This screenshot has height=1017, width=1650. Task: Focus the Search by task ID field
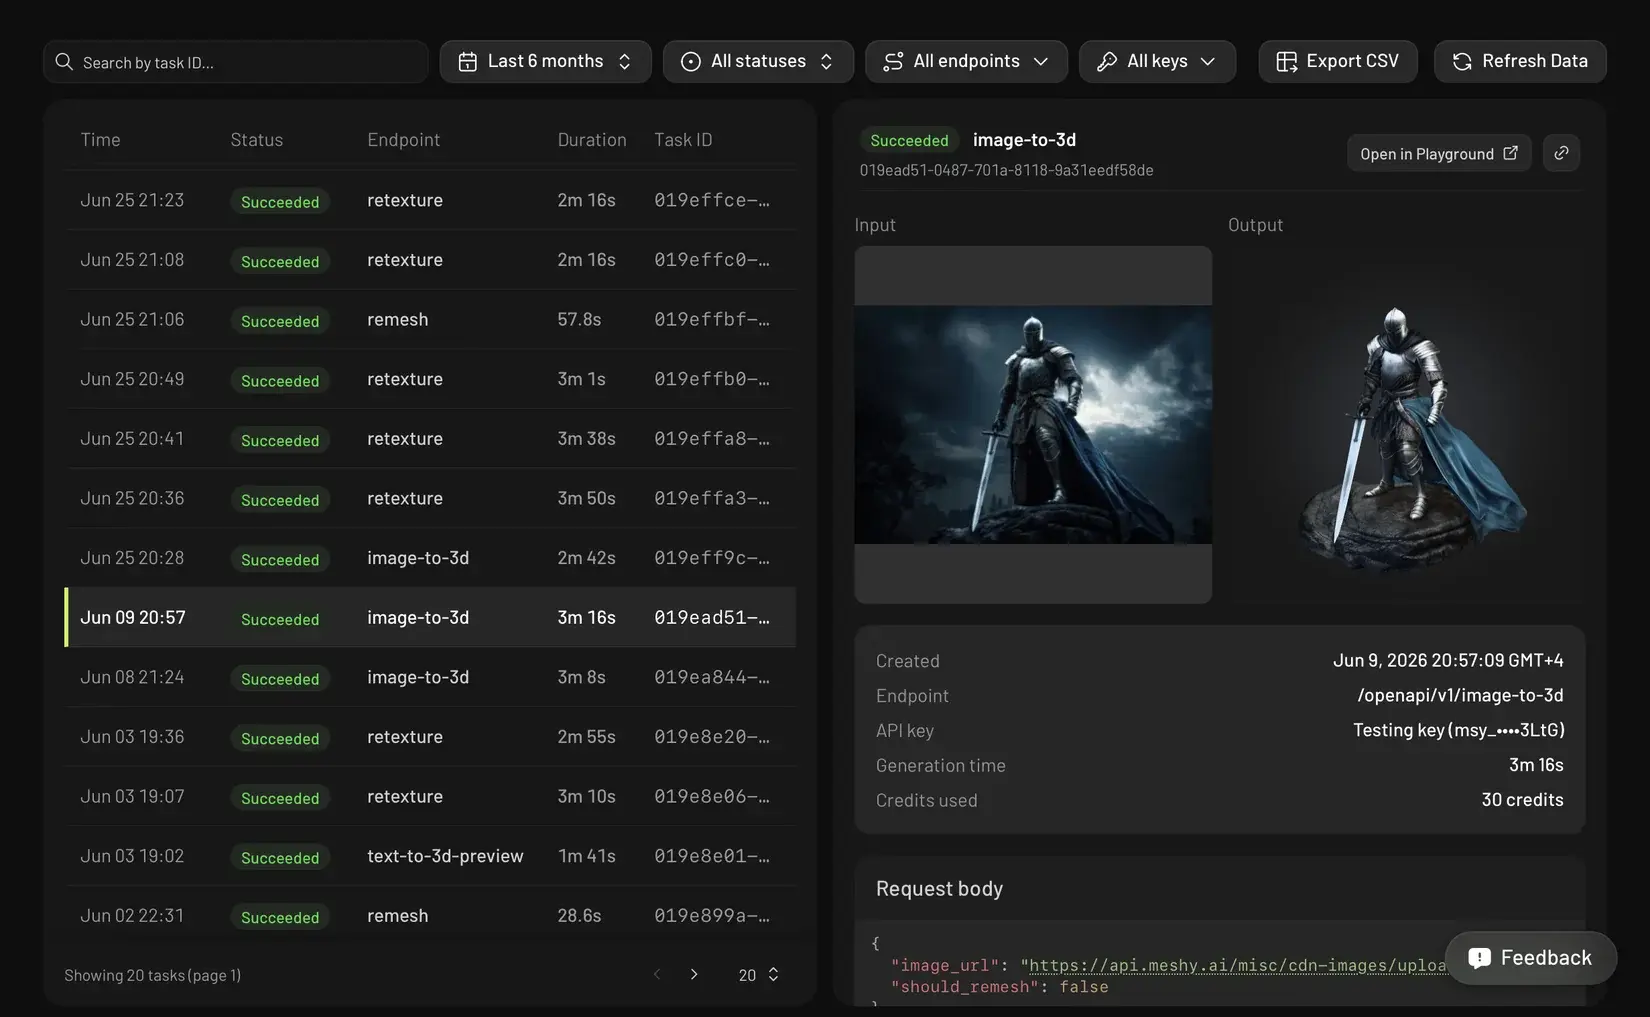pos(236,62)
